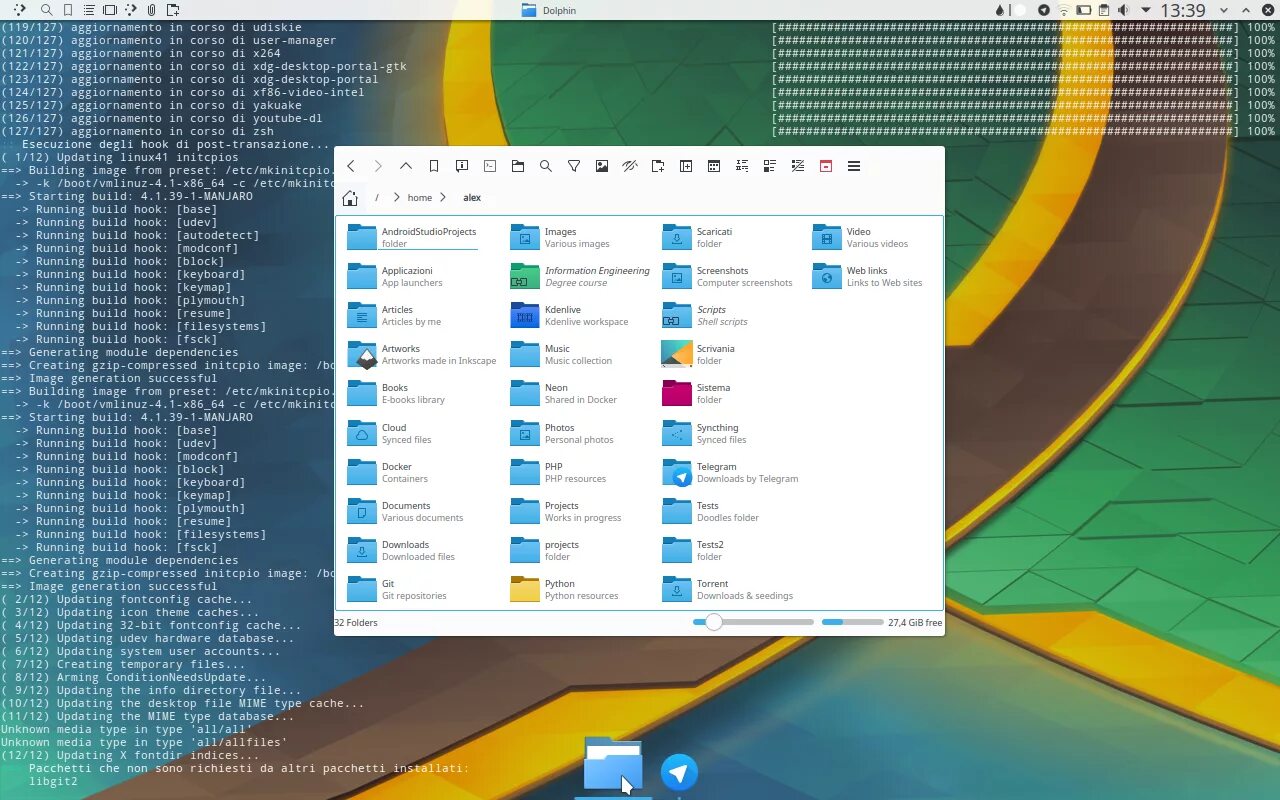This screenshot has width=1280, height=800.
Task: Select the Web links folder
Action: click(x=867, y=276)
